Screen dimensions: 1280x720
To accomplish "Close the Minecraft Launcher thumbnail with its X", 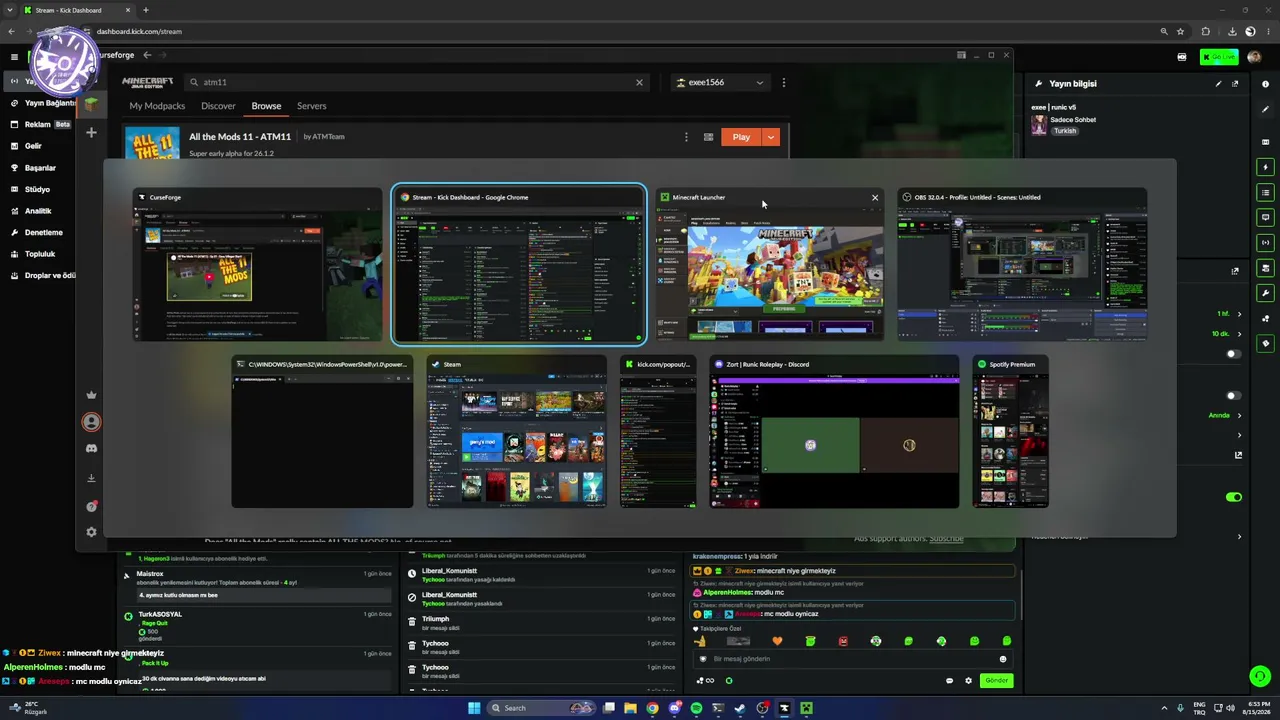I will pyautogui.click(x=875, y=197).
